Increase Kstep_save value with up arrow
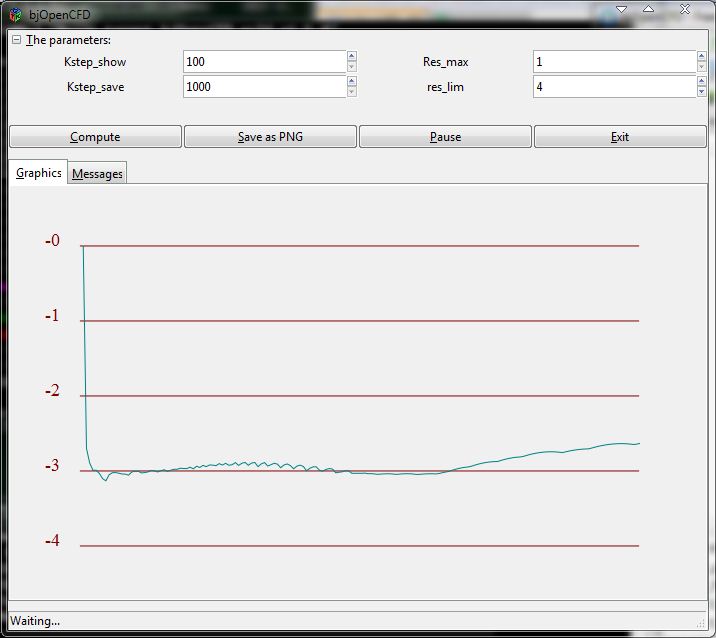The image size is (716, 638). point(351,82)
